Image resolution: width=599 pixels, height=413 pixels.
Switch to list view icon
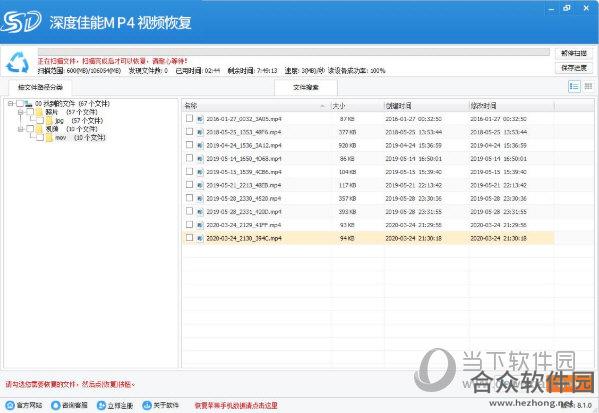tap(574, 86)
